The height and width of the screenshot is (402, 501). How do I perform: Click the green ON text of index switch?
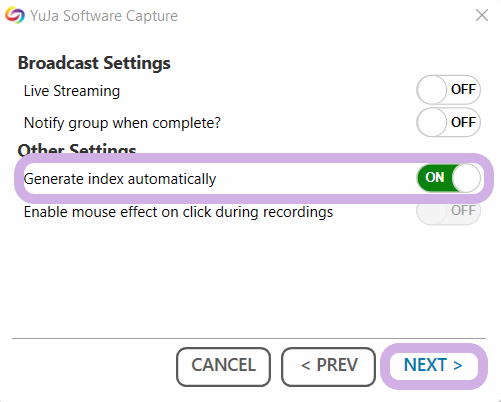click(x=435, y=178)
